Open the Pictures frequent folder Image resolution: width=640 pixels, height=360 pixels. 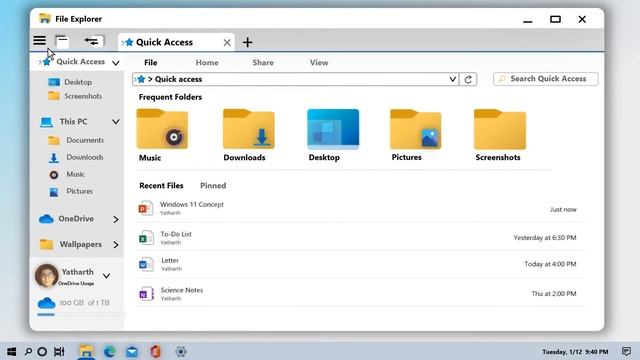(416, 136)
